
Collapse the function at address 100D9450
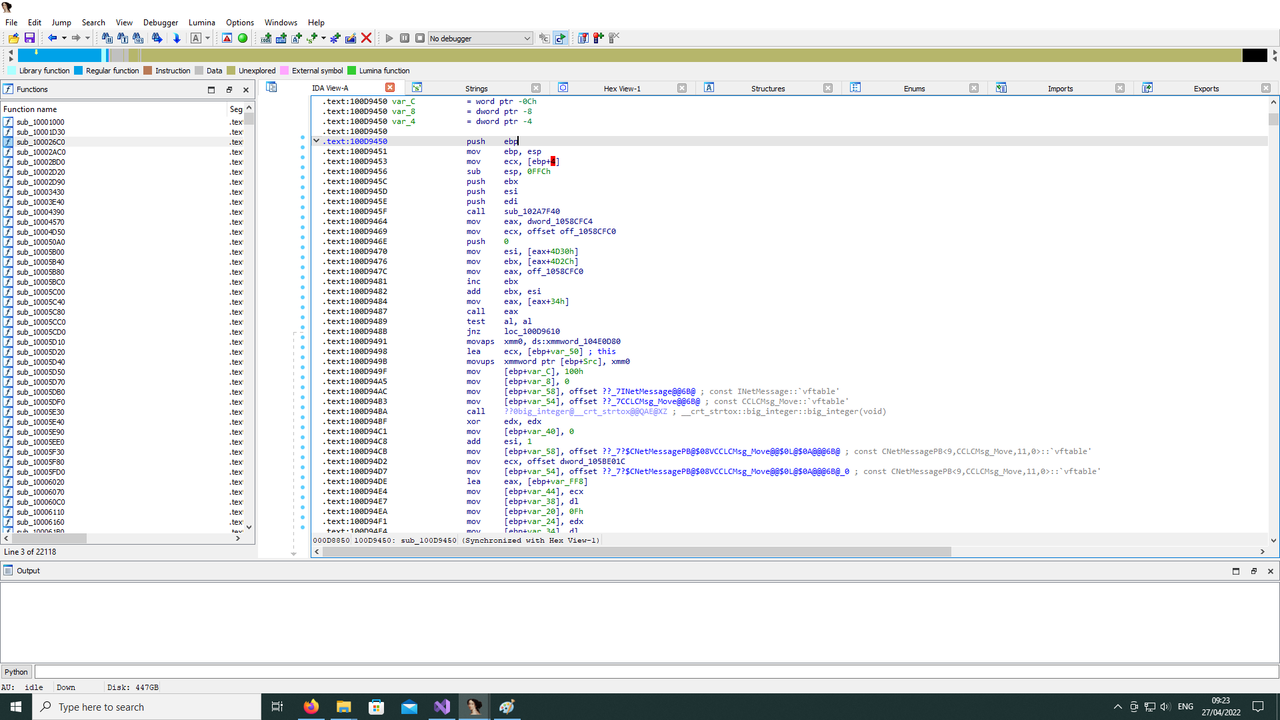[x=316, y=140]
